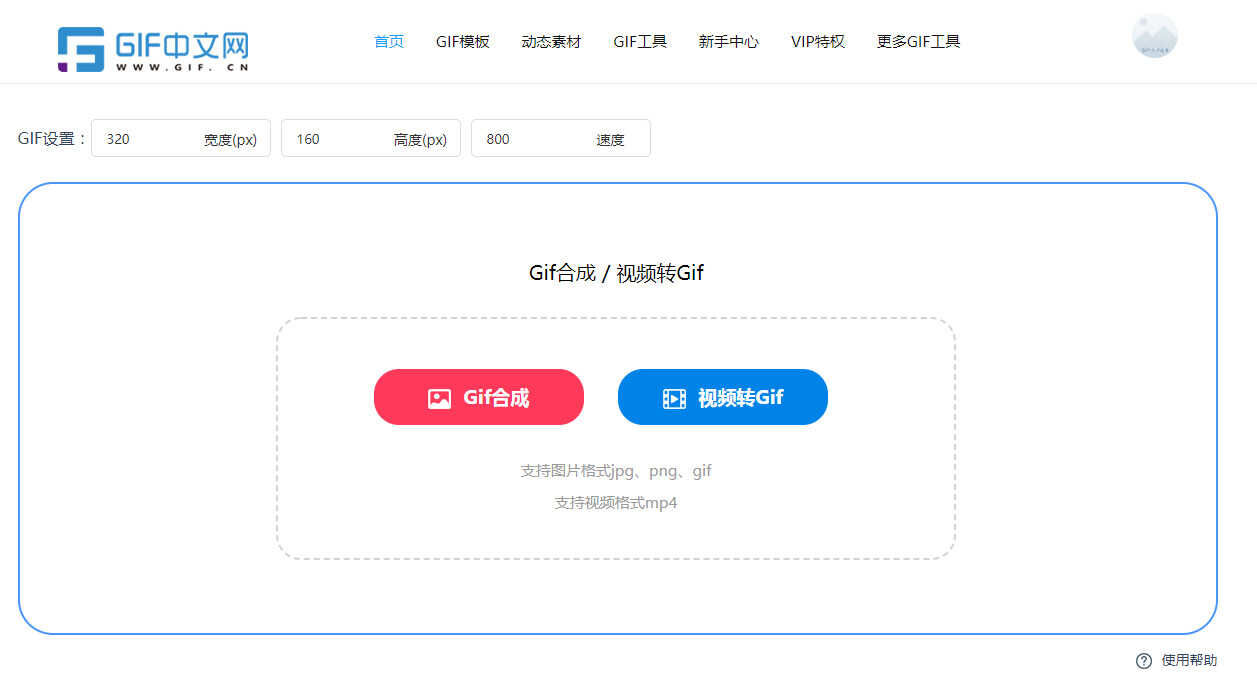Viewport: 1257px width, 691px height.
Task: Open the VIP特权 page
Action: pyautogui.click(x=818, y=42)
